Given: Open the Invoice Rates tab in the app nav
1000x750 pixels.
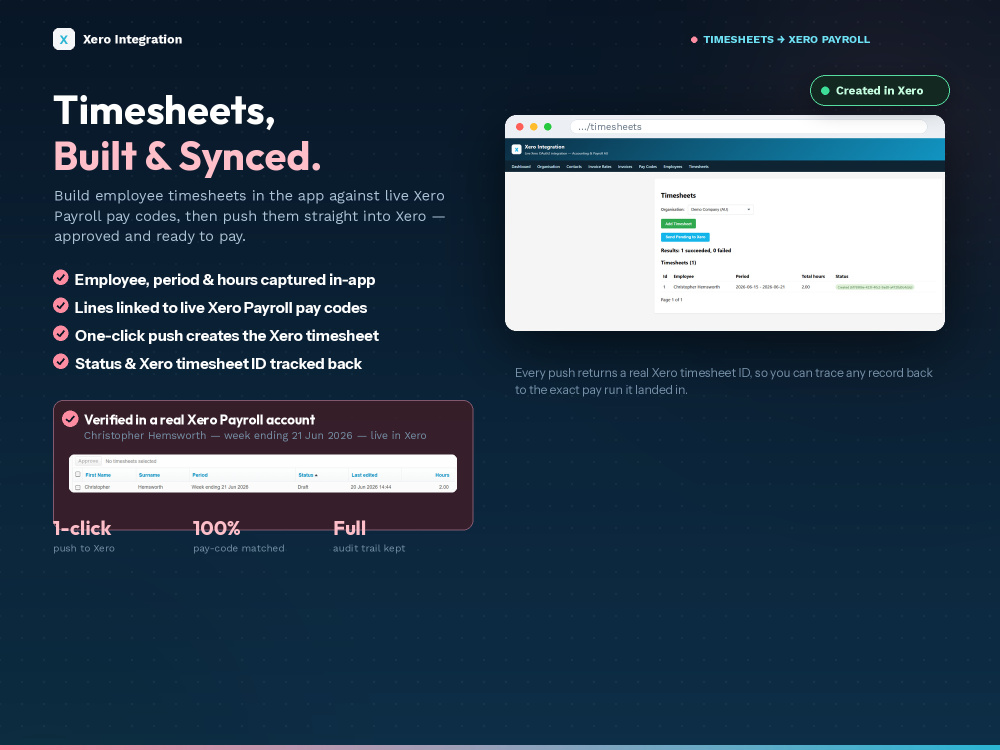Looking at the screenshot, I should pos(599,166).
